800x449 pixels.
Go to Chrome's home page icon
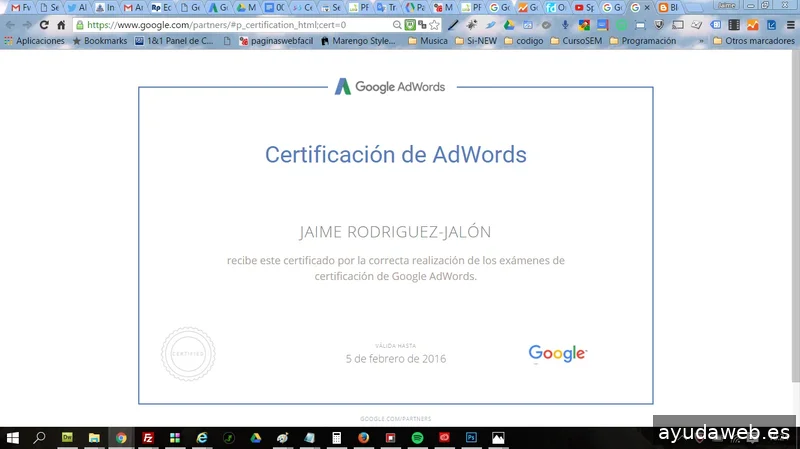coord(61,24)
